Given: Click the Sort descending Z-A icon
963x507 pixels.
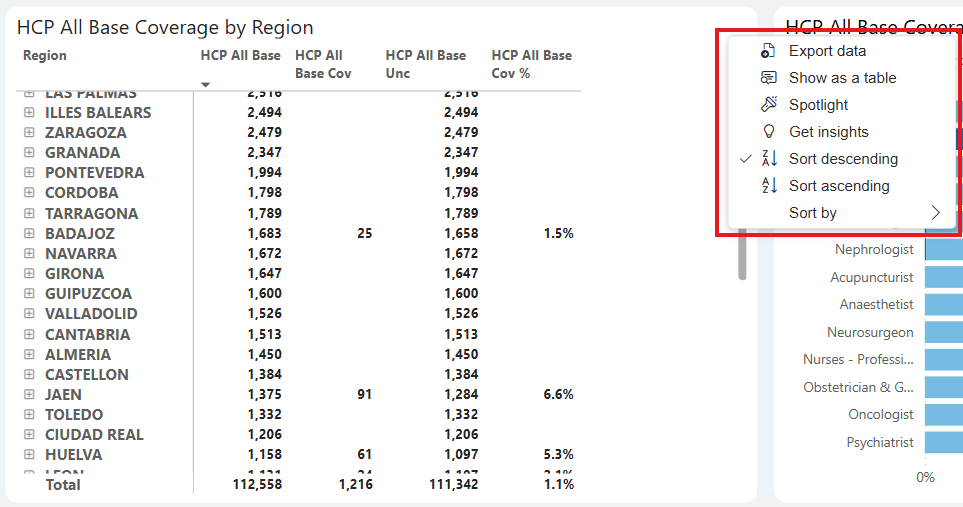Looking at the screenshot, I should (769, 159).
